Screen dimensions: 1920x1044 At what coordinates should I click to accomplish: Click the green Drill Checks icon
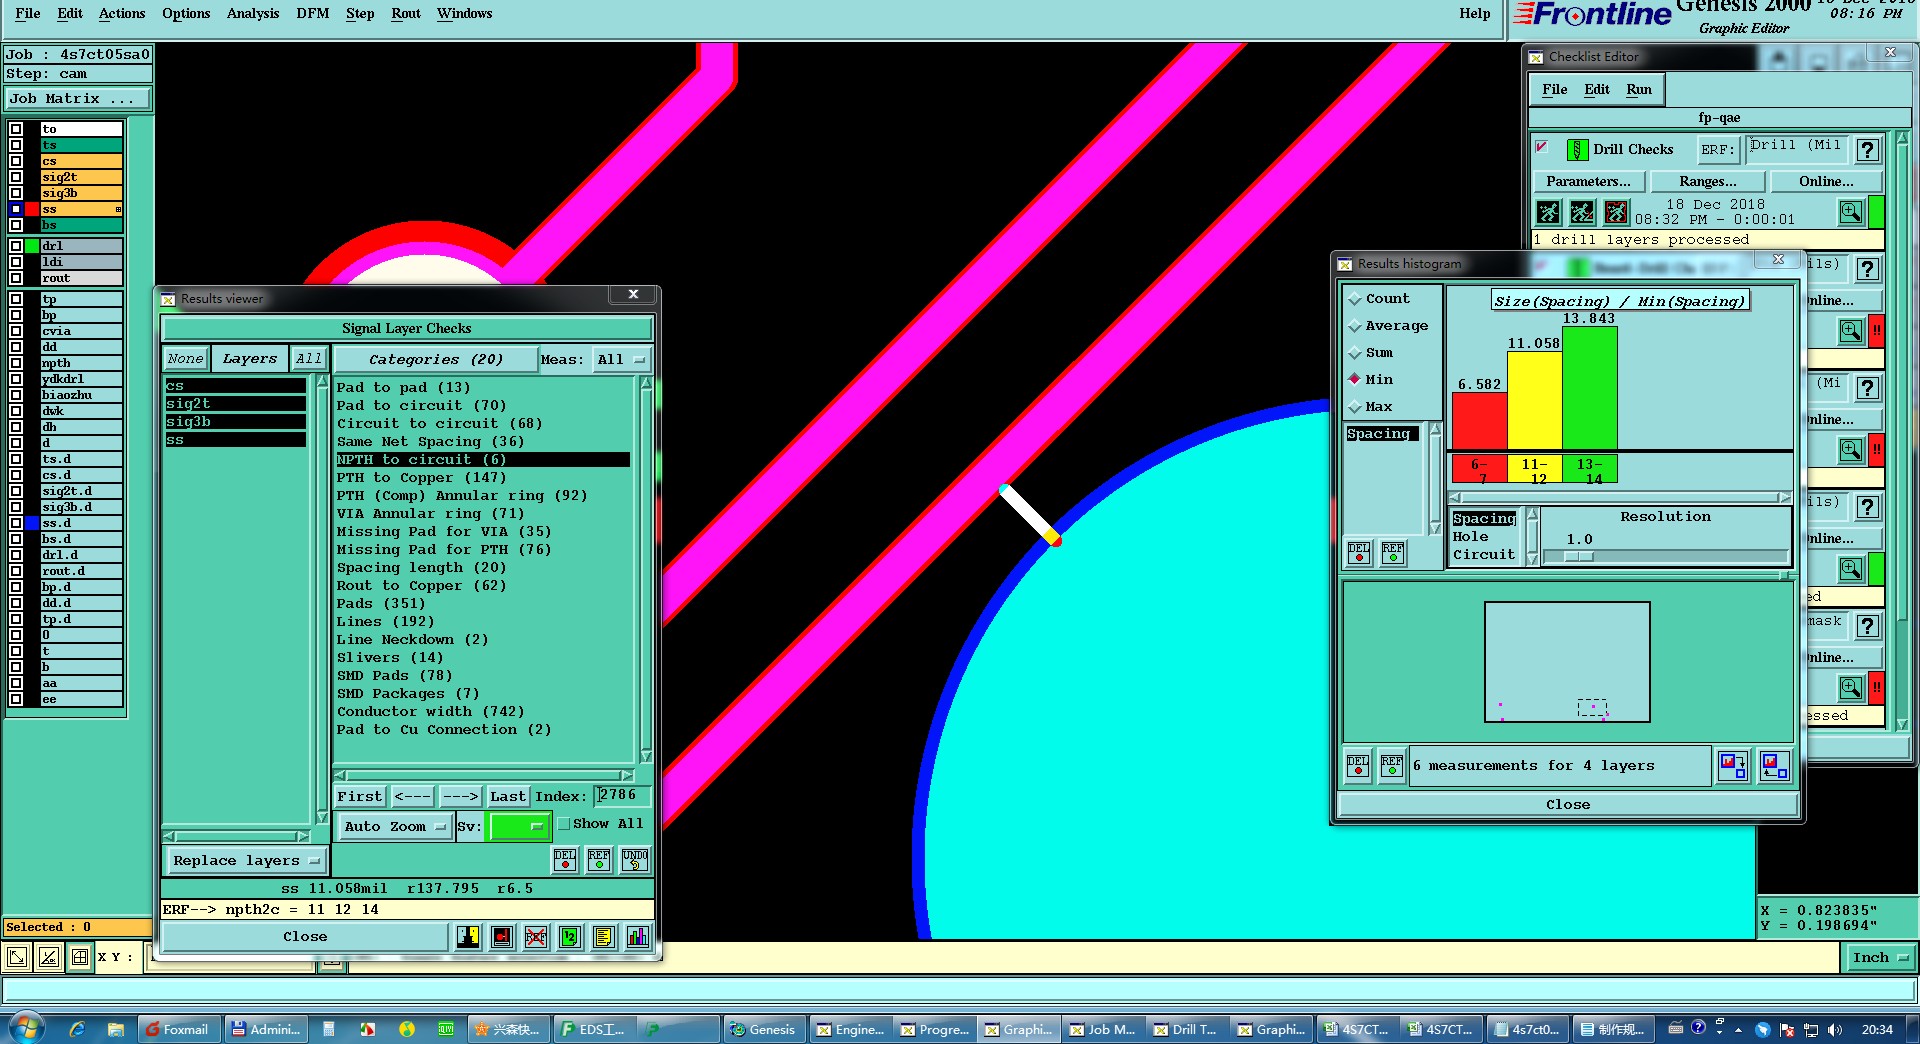pyautogui.click(x=1577, y=150)
